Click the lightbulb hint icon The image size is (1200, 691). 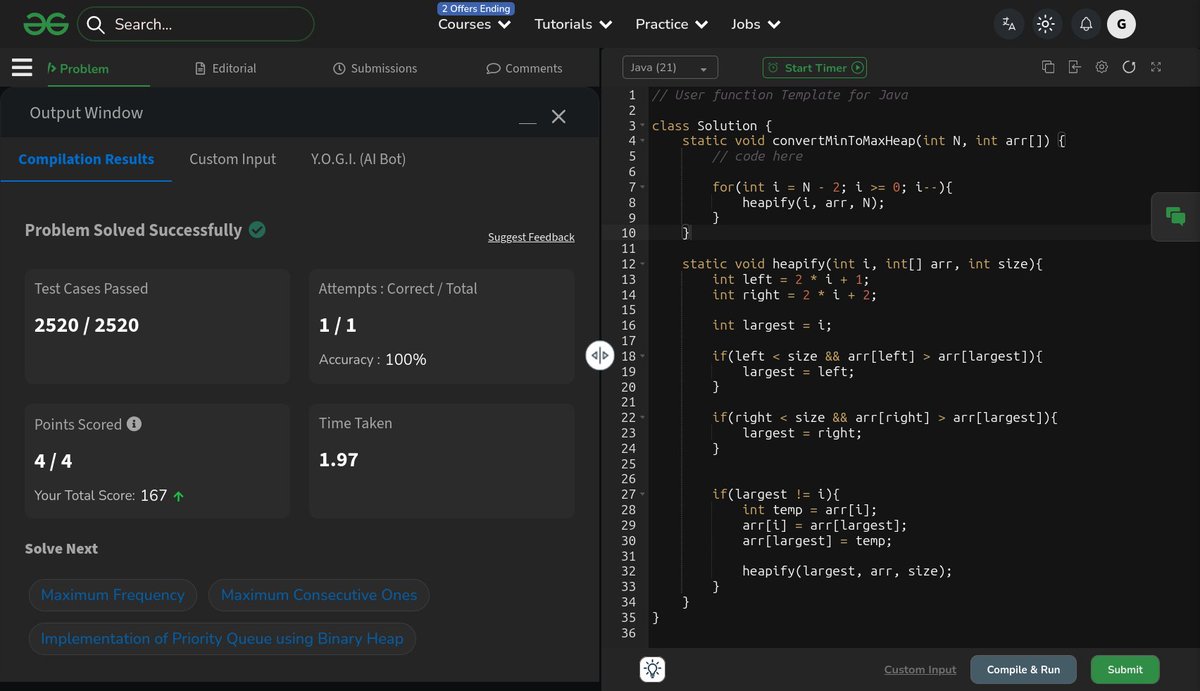pos(653,669)
